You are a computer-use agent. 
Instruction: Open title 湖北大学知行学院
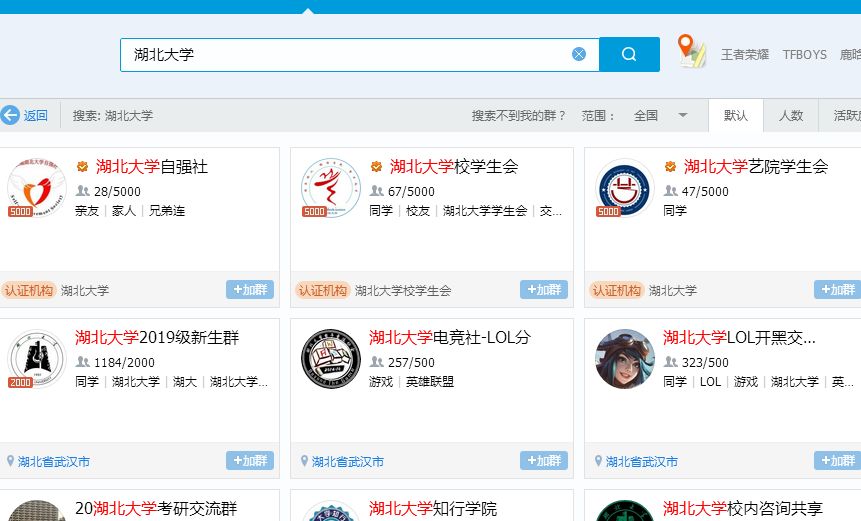433,508
